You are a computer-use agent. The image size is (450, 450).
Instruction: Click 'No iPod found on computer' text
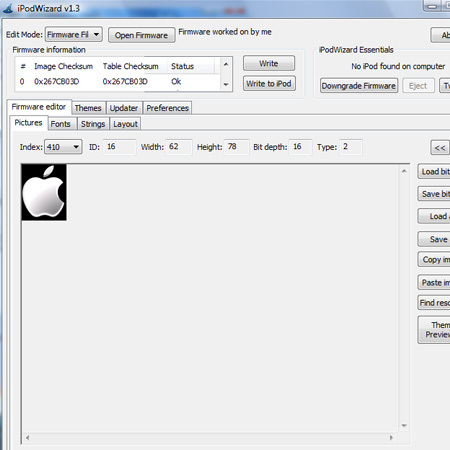398,66
